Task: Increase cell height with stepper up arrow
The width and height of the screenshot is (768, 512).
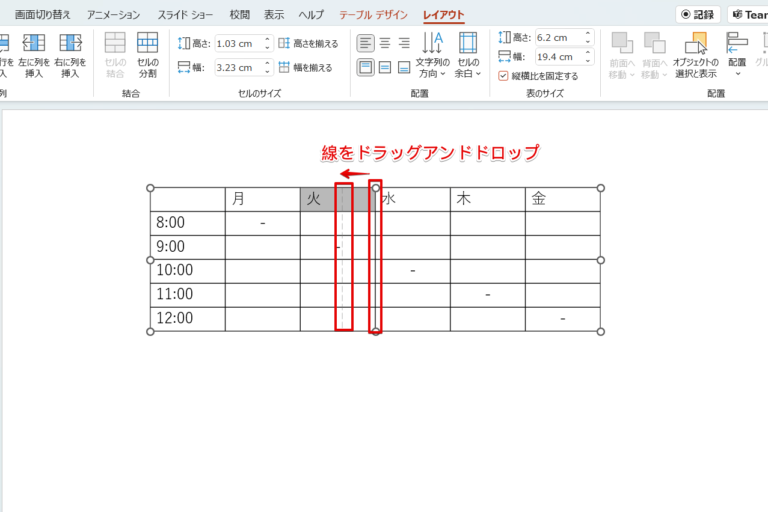Action: pyautogui.click(x=267, y=39)
